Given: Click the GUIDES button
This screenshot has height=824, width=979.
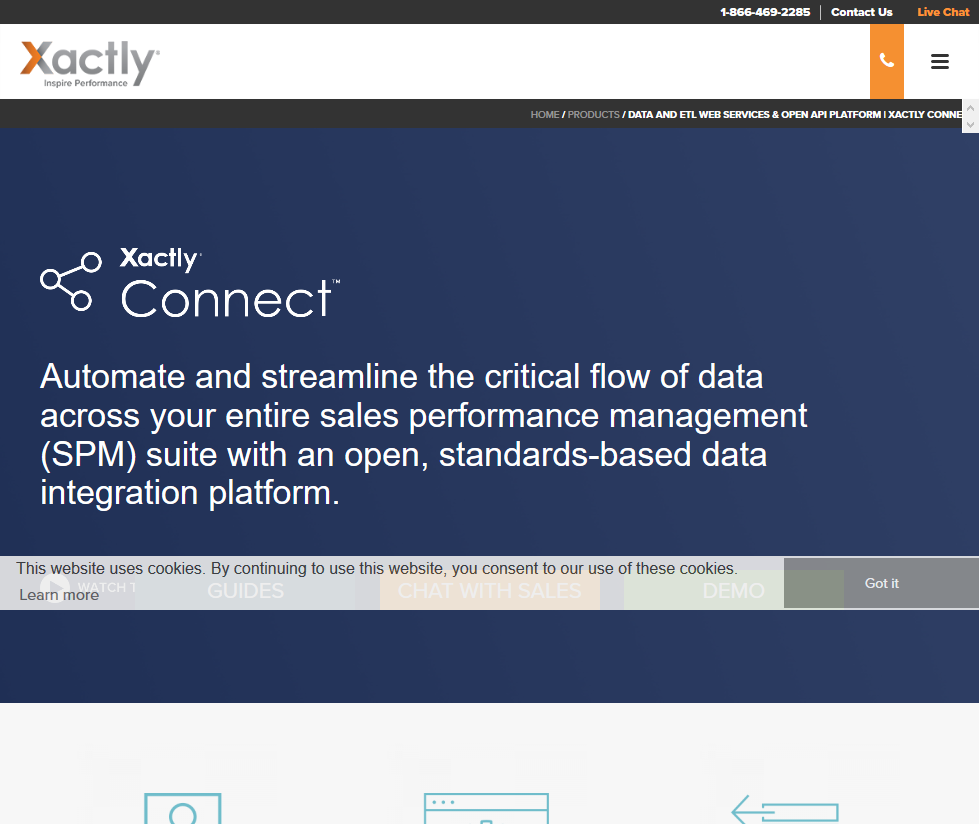Looking at the screenshot, I should tap(245, 591).
